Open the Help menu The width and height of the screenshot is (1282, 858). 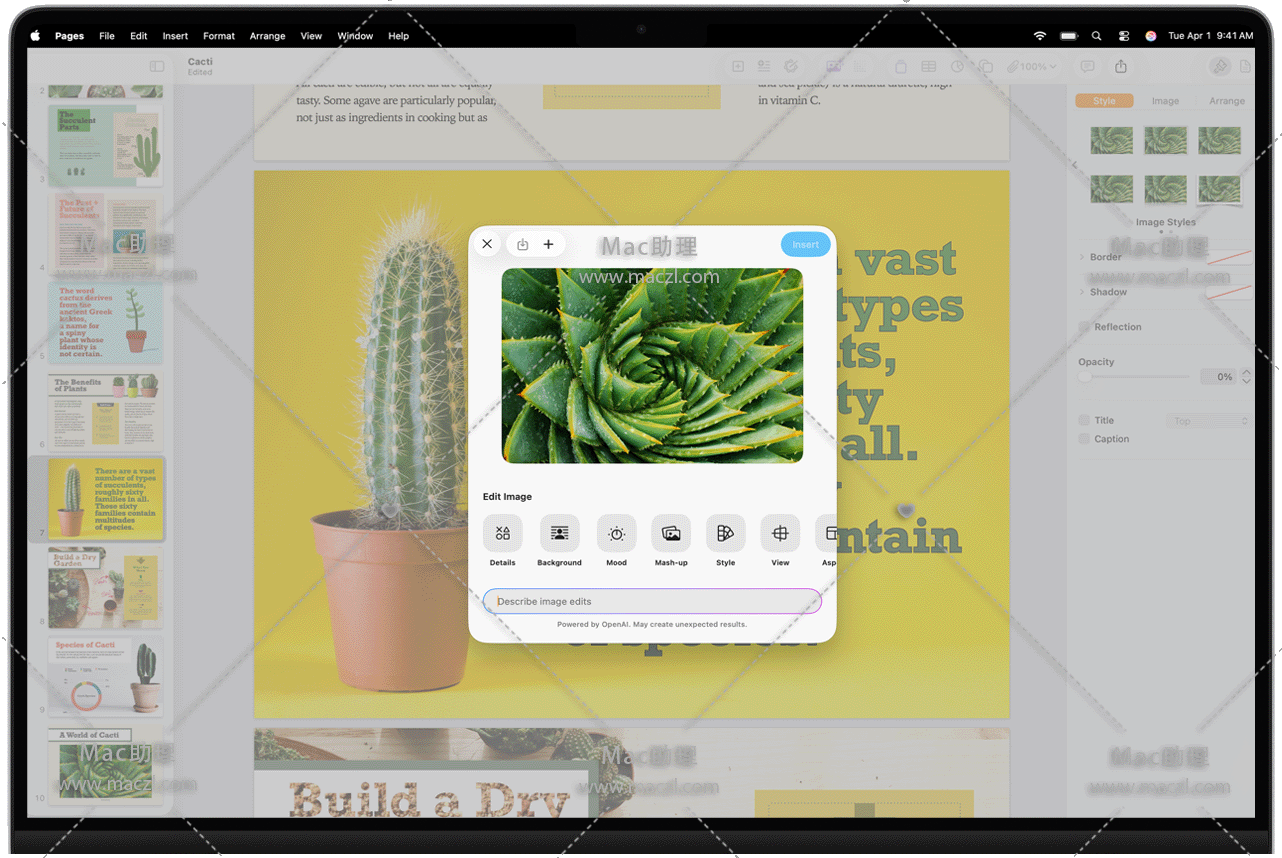click(x=398, y=36)
